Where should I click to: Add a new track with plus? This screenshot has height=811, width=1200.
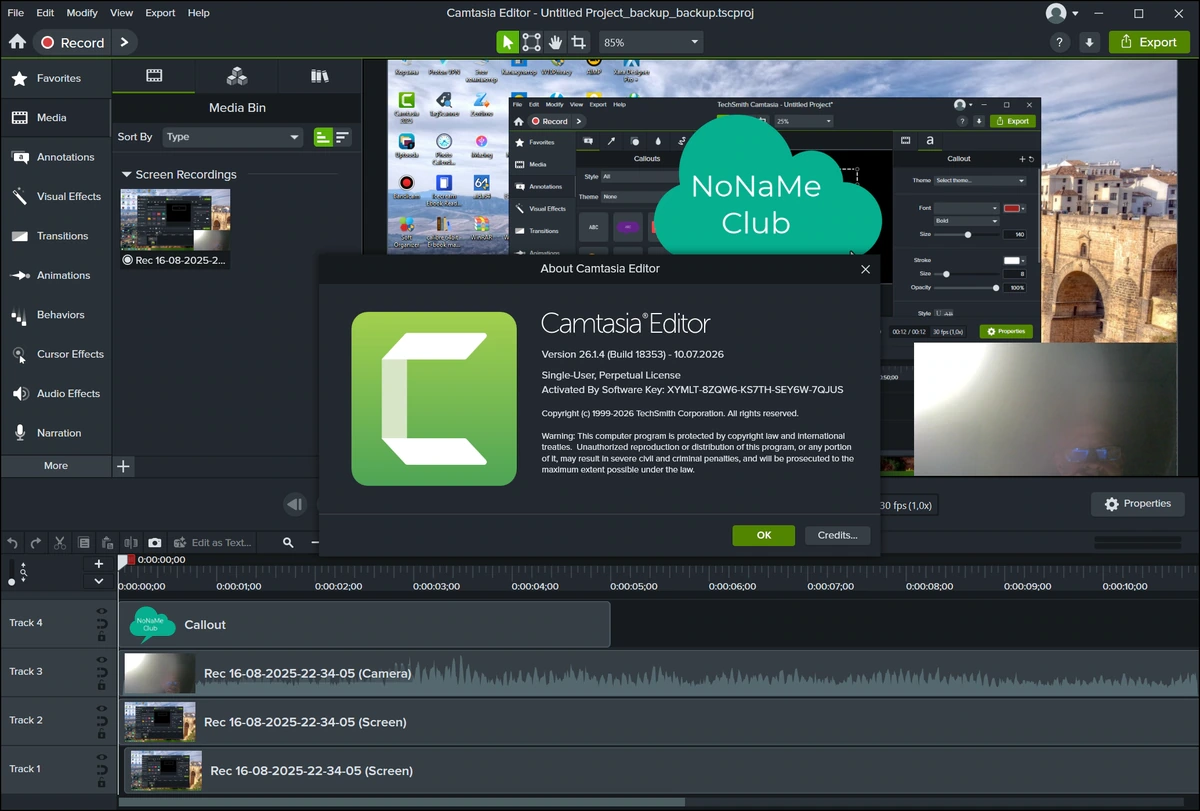coord(99,564)
